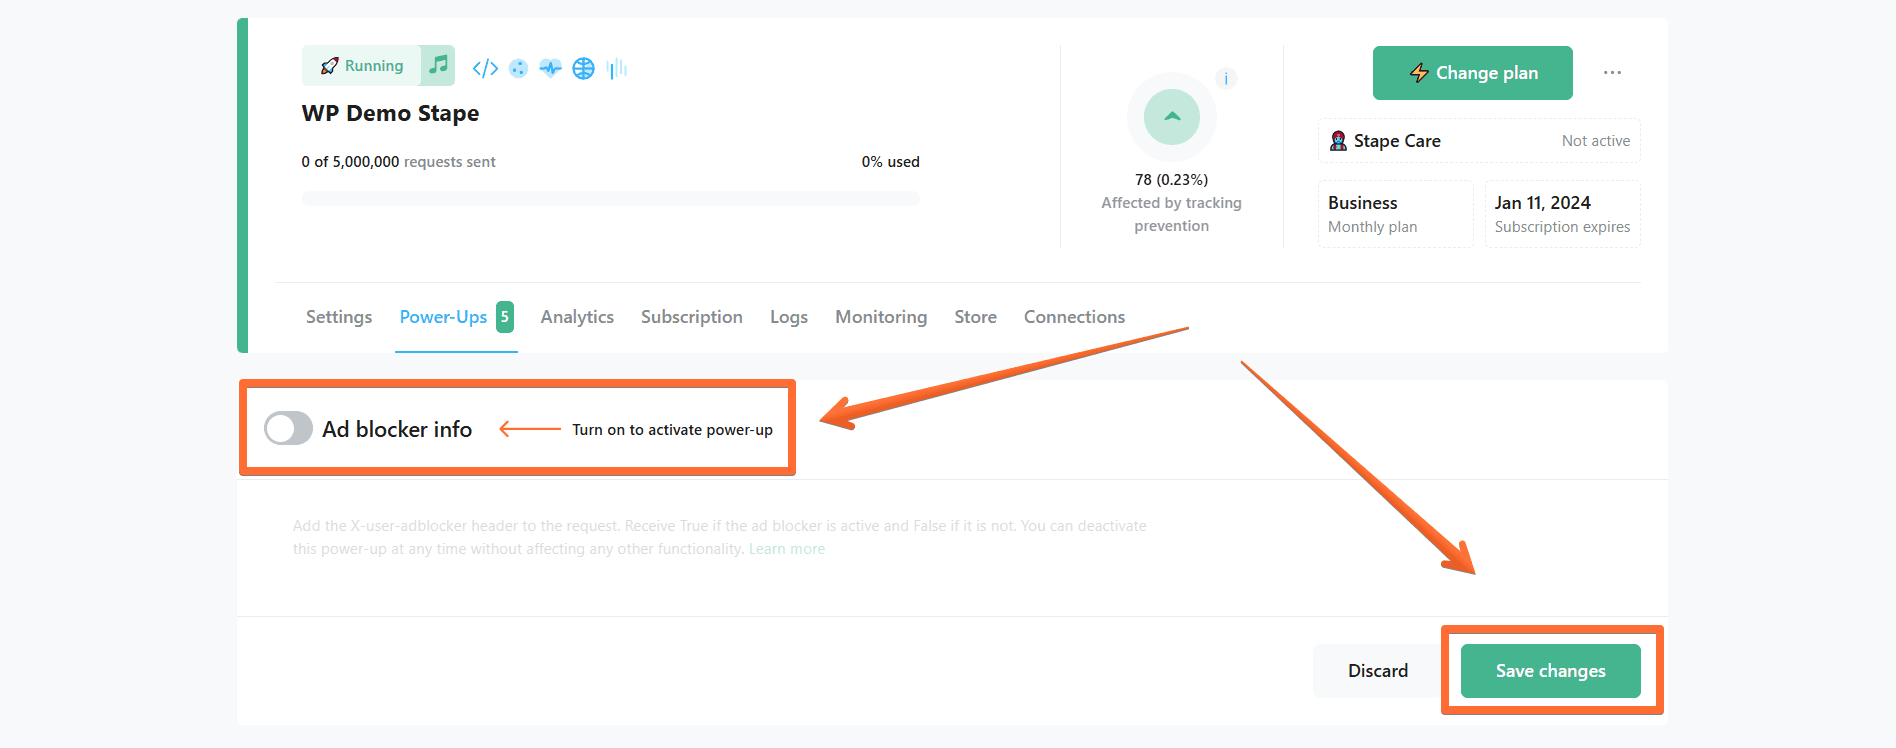Image resolution: width=1896 pixels, height=748 pixels.
Task: Open the Store tab
Action: pos(975,317)
